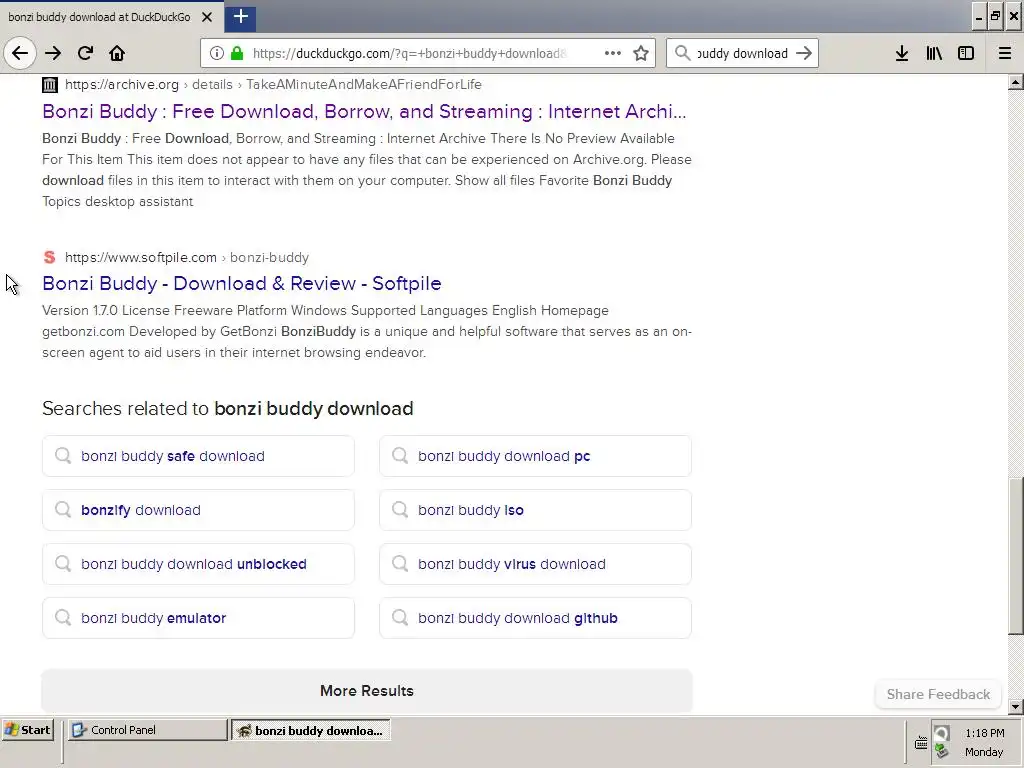Search bonzi buddy virus download
This screenshot has width=1024, height=768.
(535, 564)
